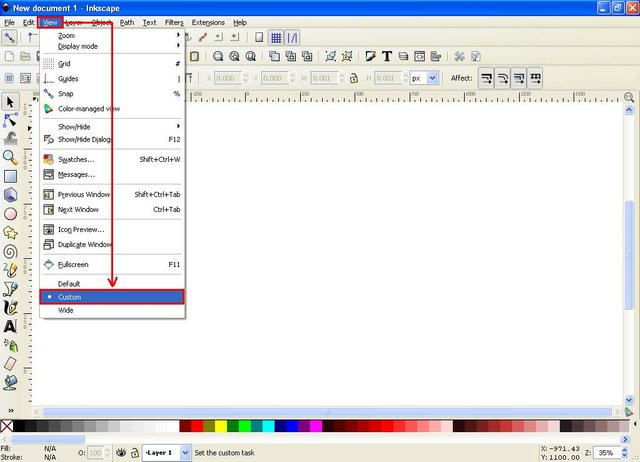640x462 pixels.
Task: Select the Calligraphy tool
Action: [x=10, y=308]
